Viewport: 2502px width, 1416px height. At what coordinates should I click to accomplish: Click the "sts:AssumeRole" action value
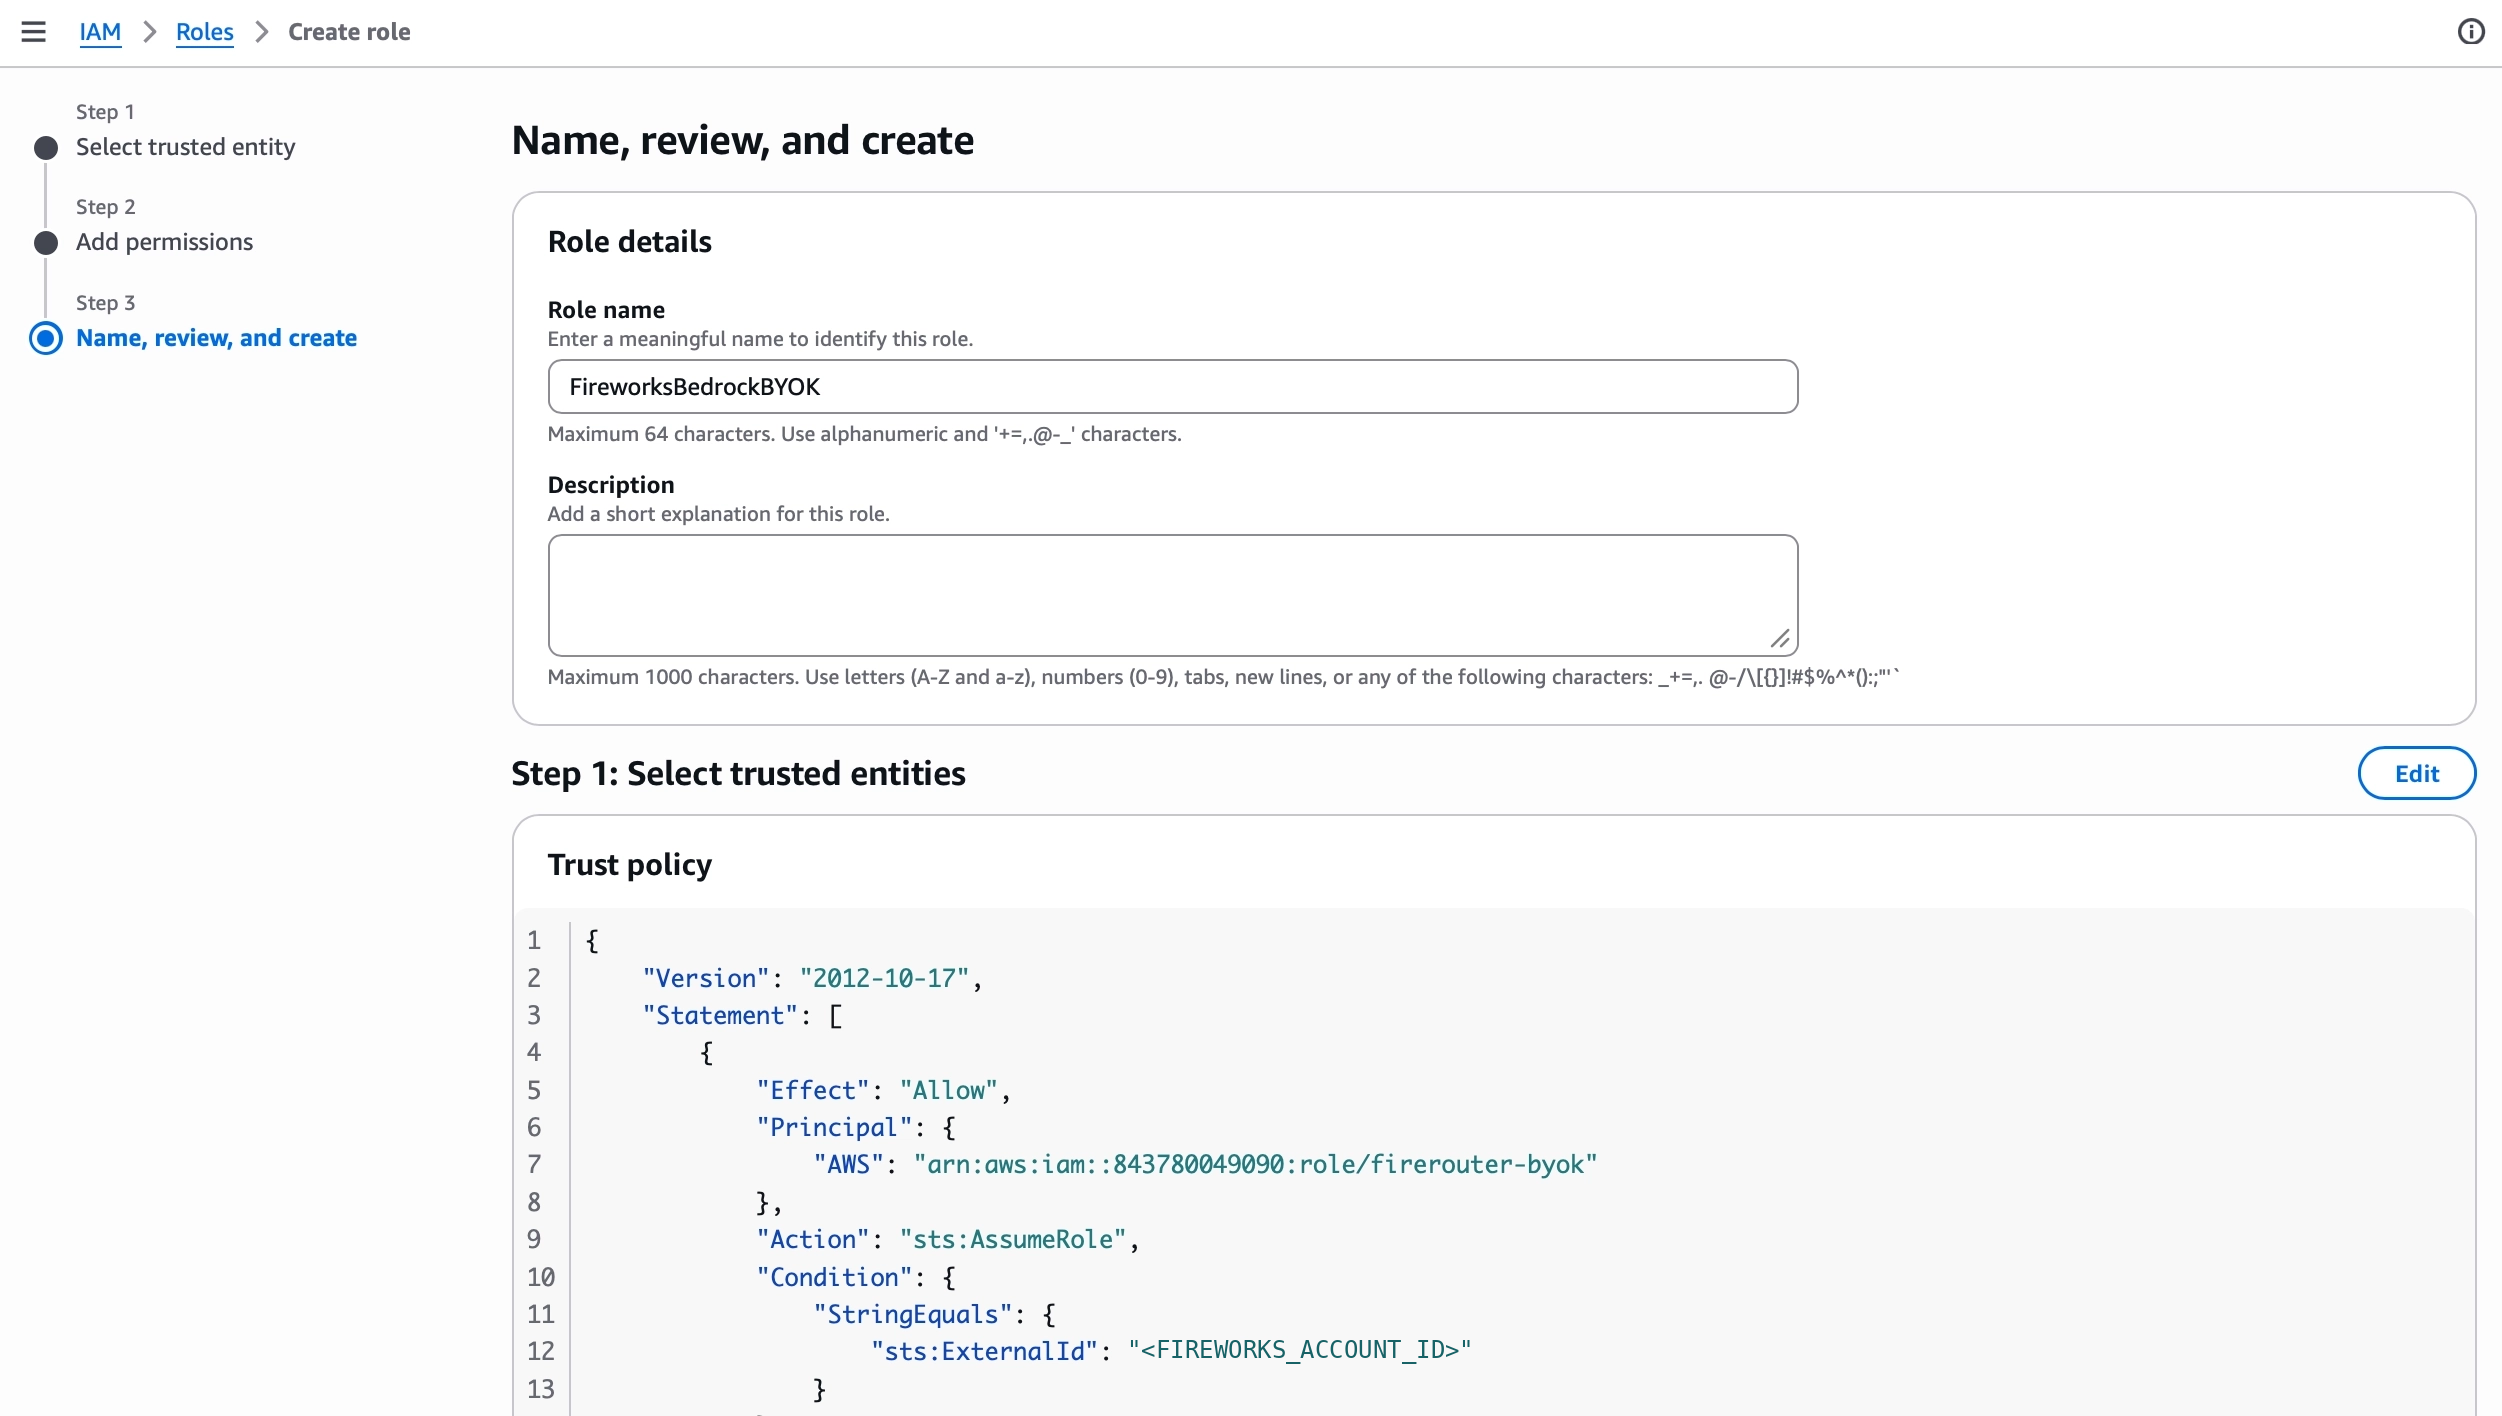1012,1239
